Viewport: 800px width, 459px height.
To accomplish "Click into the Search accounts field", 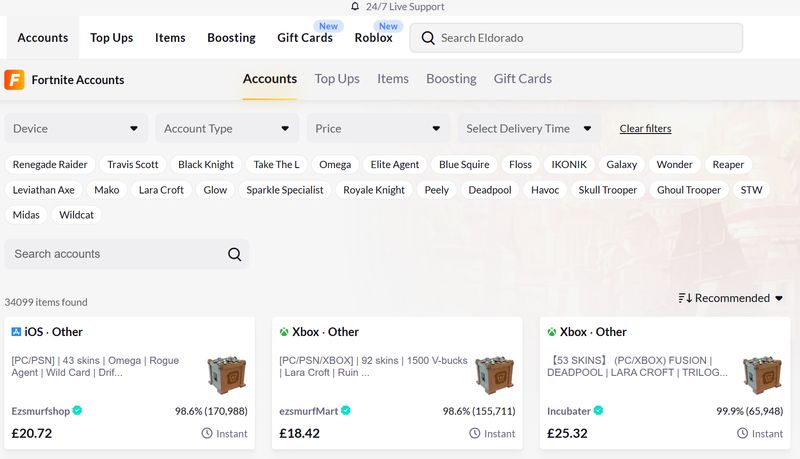I will [127, 254].
